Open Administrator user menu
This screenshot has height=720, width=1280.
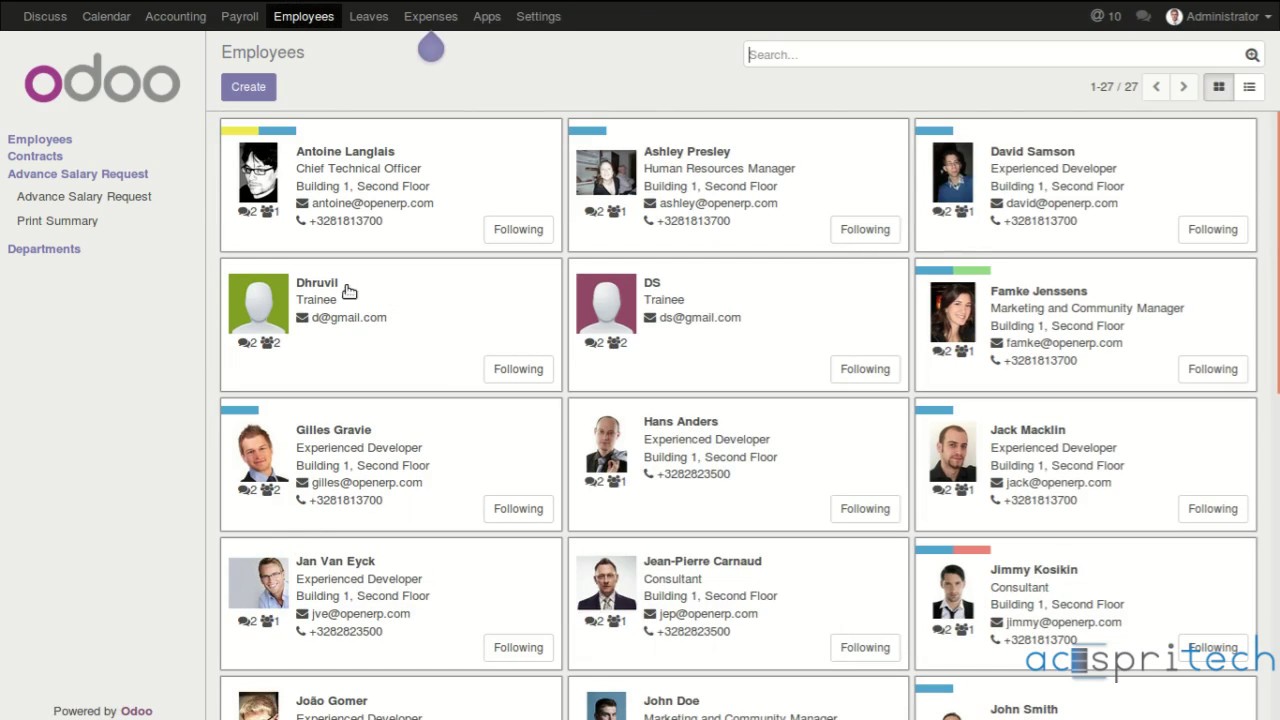tap(1217, 16)
